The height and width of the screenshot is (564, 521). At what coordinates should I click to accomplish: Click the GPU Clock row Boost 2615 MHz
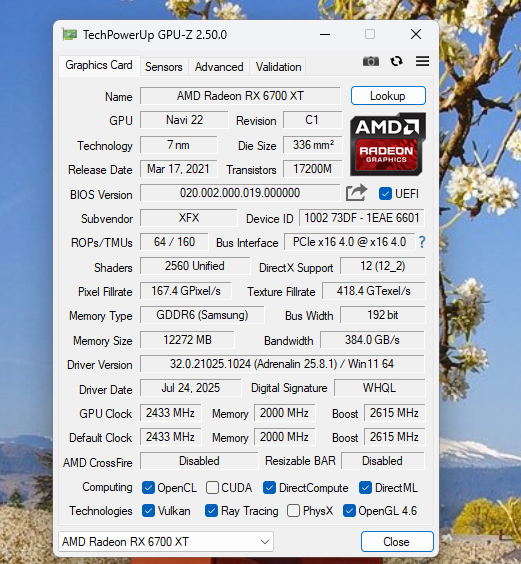[x=394, y=413]
